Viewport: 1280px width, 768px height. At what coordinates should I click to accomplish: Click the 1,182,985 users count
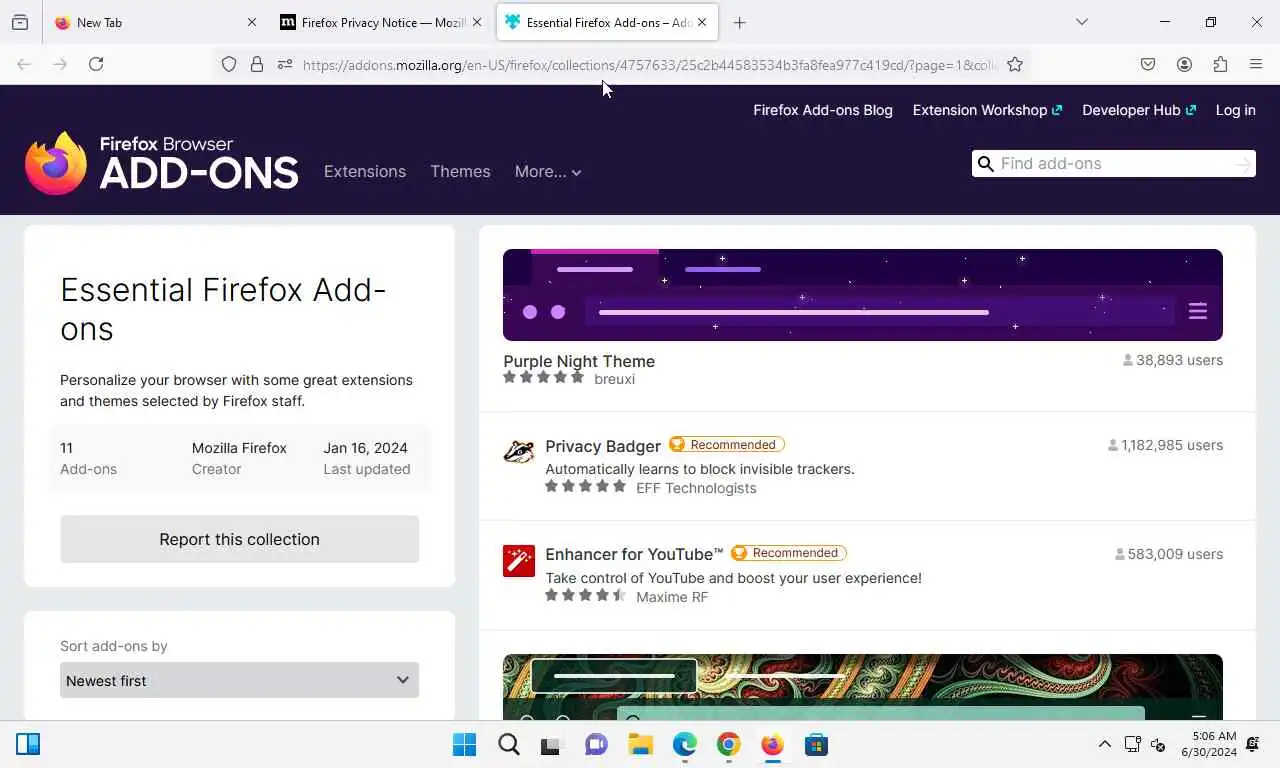click(1165, 445)
